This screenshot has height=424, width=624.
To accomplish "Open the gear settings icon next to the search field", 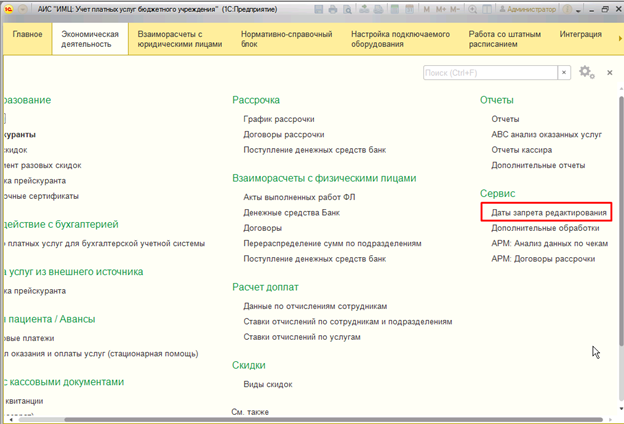I will 585,72.
